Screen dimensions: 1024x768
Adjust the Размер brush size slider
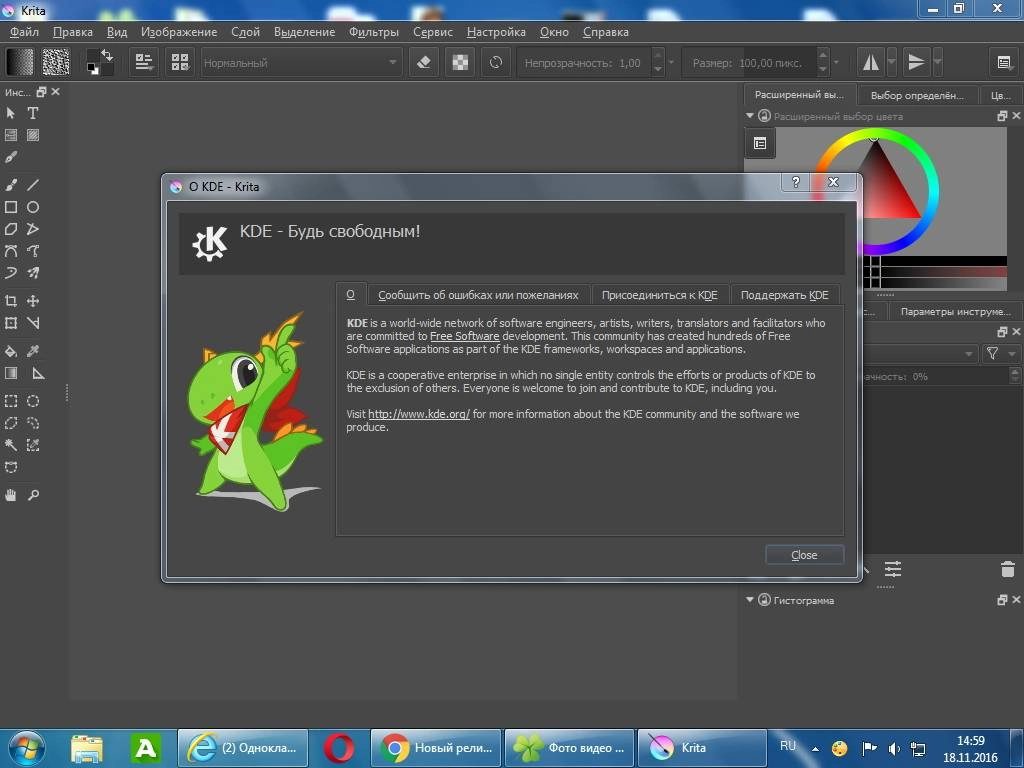click(x=750, y=63)
